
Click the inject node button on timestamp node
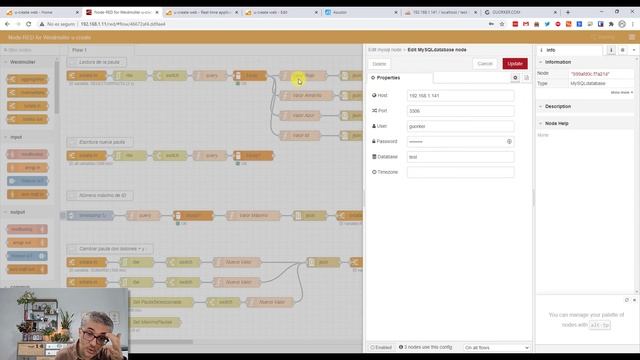[63, 216]
